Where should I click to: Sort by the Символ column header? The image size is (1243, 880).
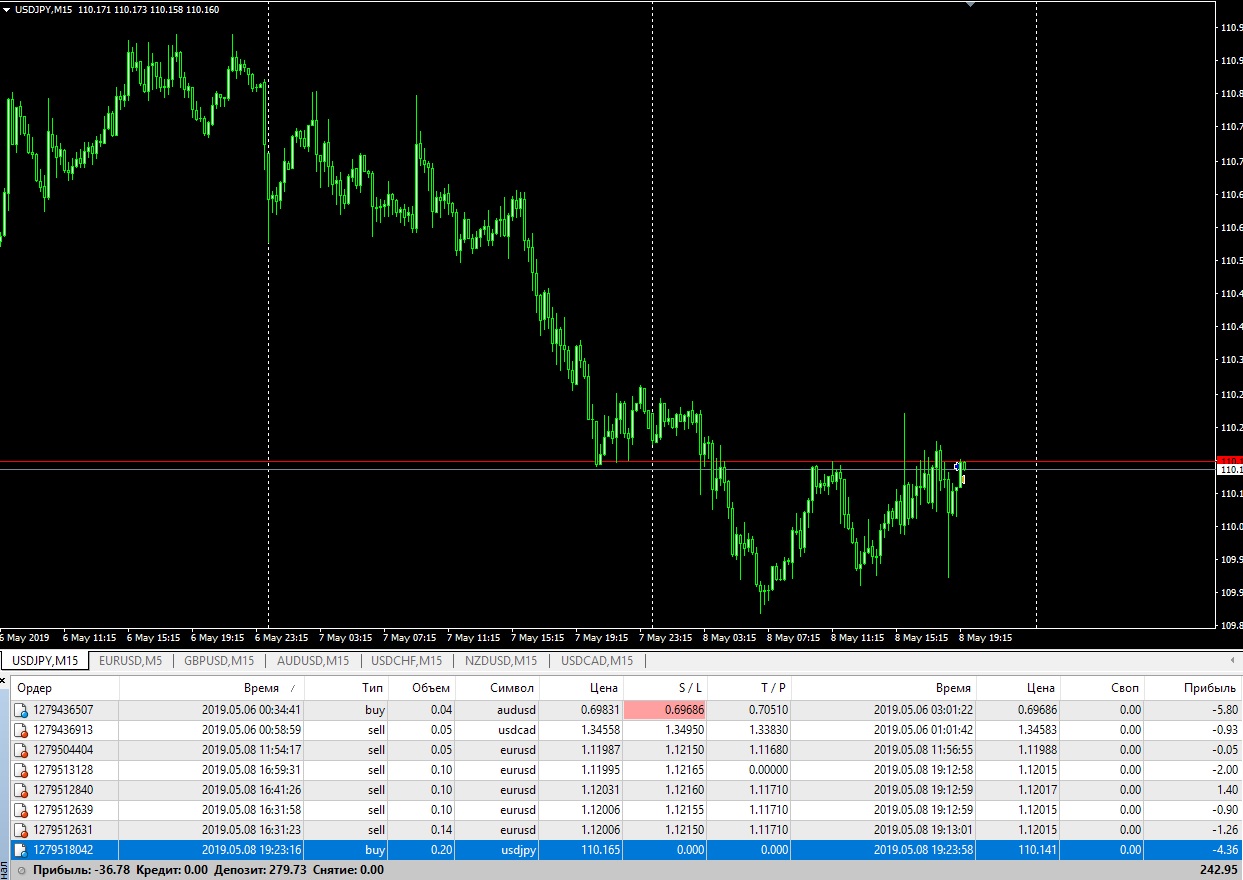click(496, 688)
